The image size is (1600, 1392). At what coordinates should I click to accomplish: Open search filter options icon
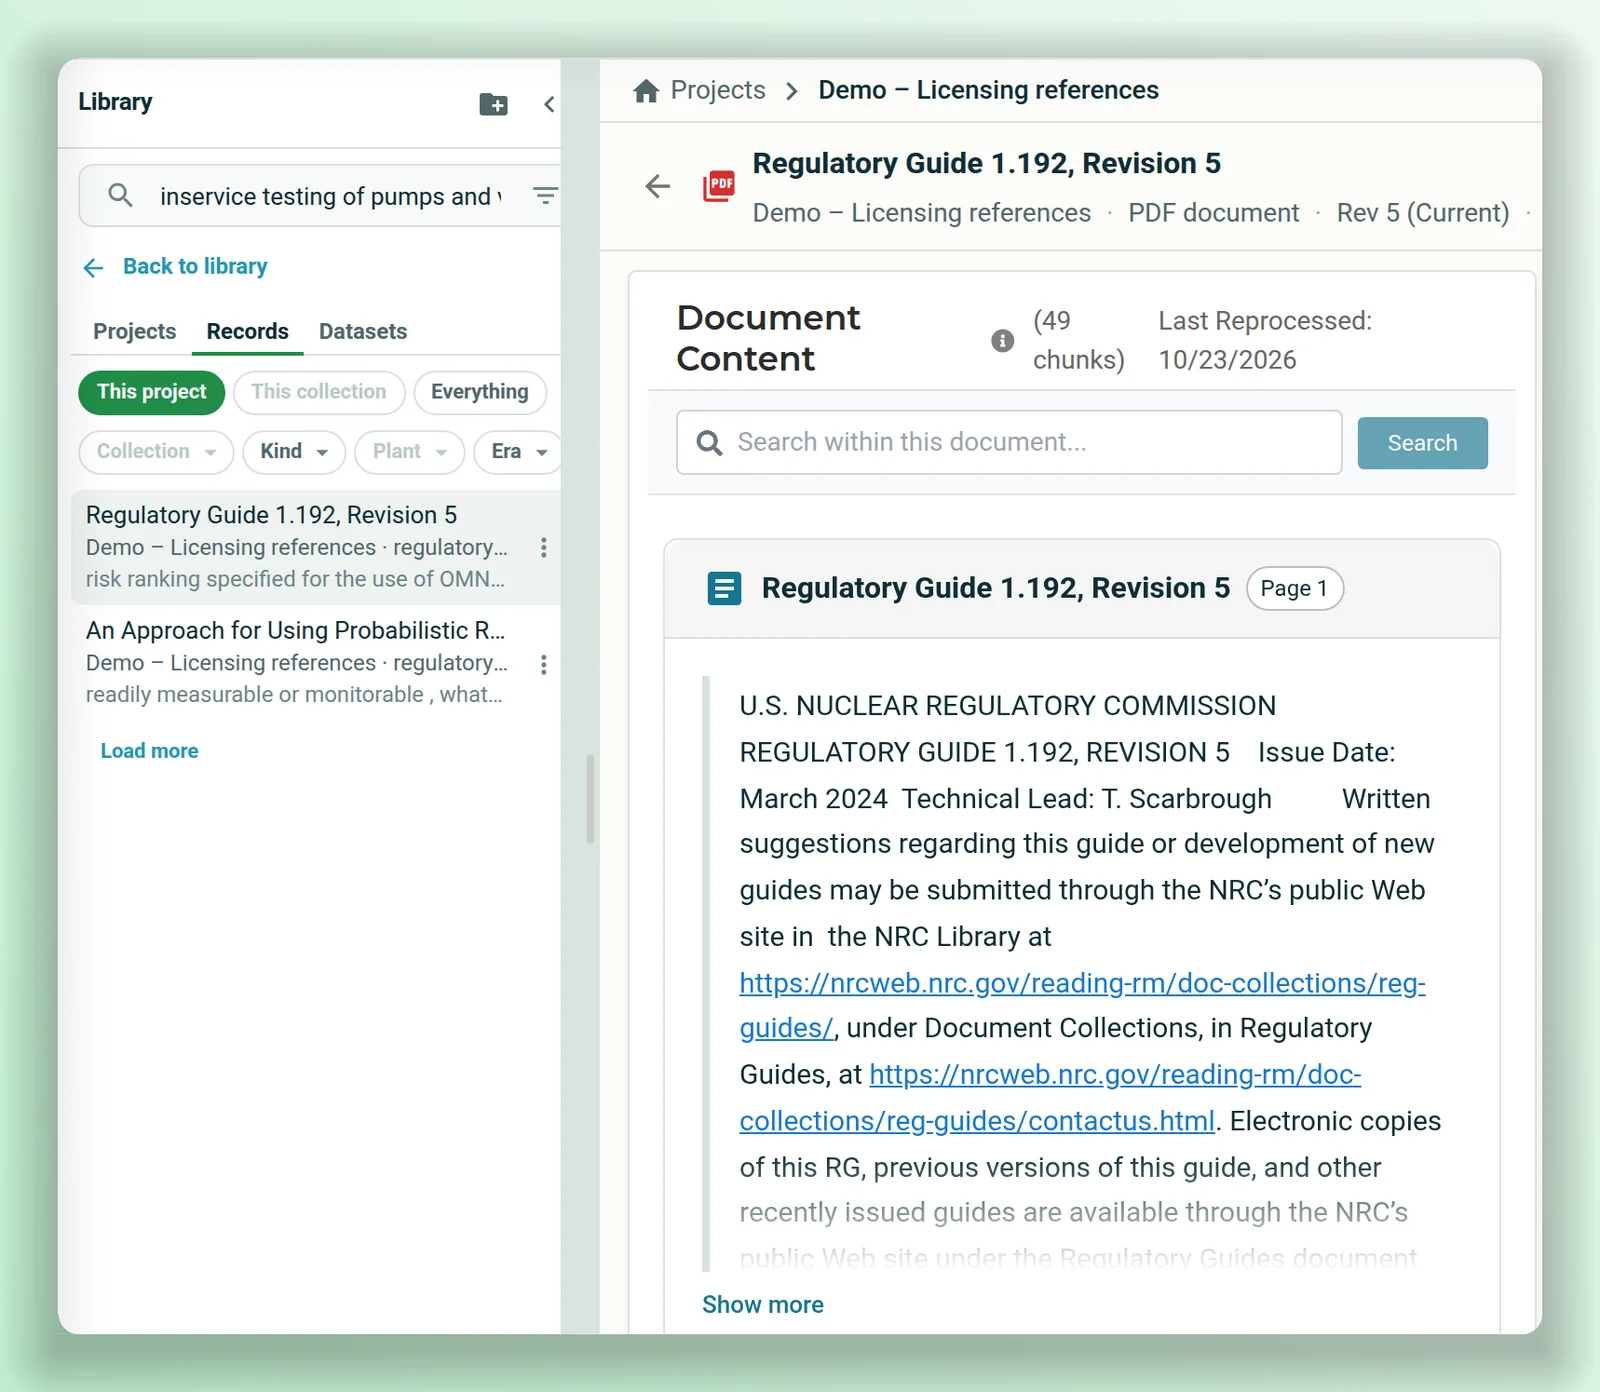point(545,196)
